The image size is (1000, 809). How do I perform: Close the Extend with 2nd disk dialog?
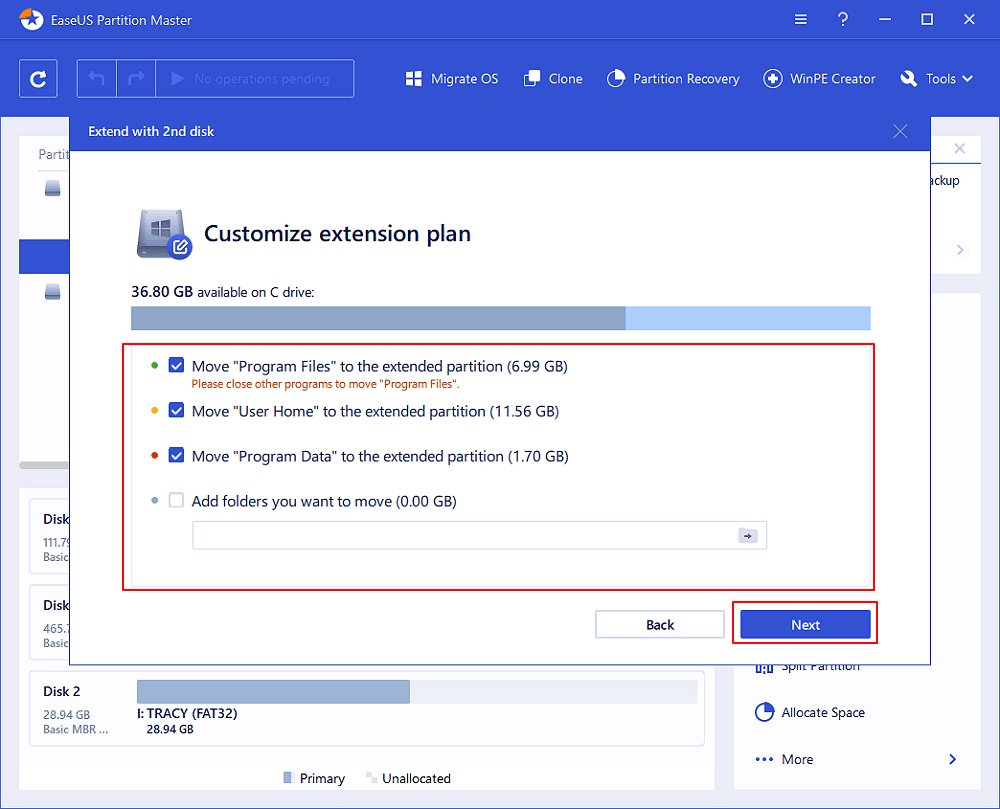900,131
